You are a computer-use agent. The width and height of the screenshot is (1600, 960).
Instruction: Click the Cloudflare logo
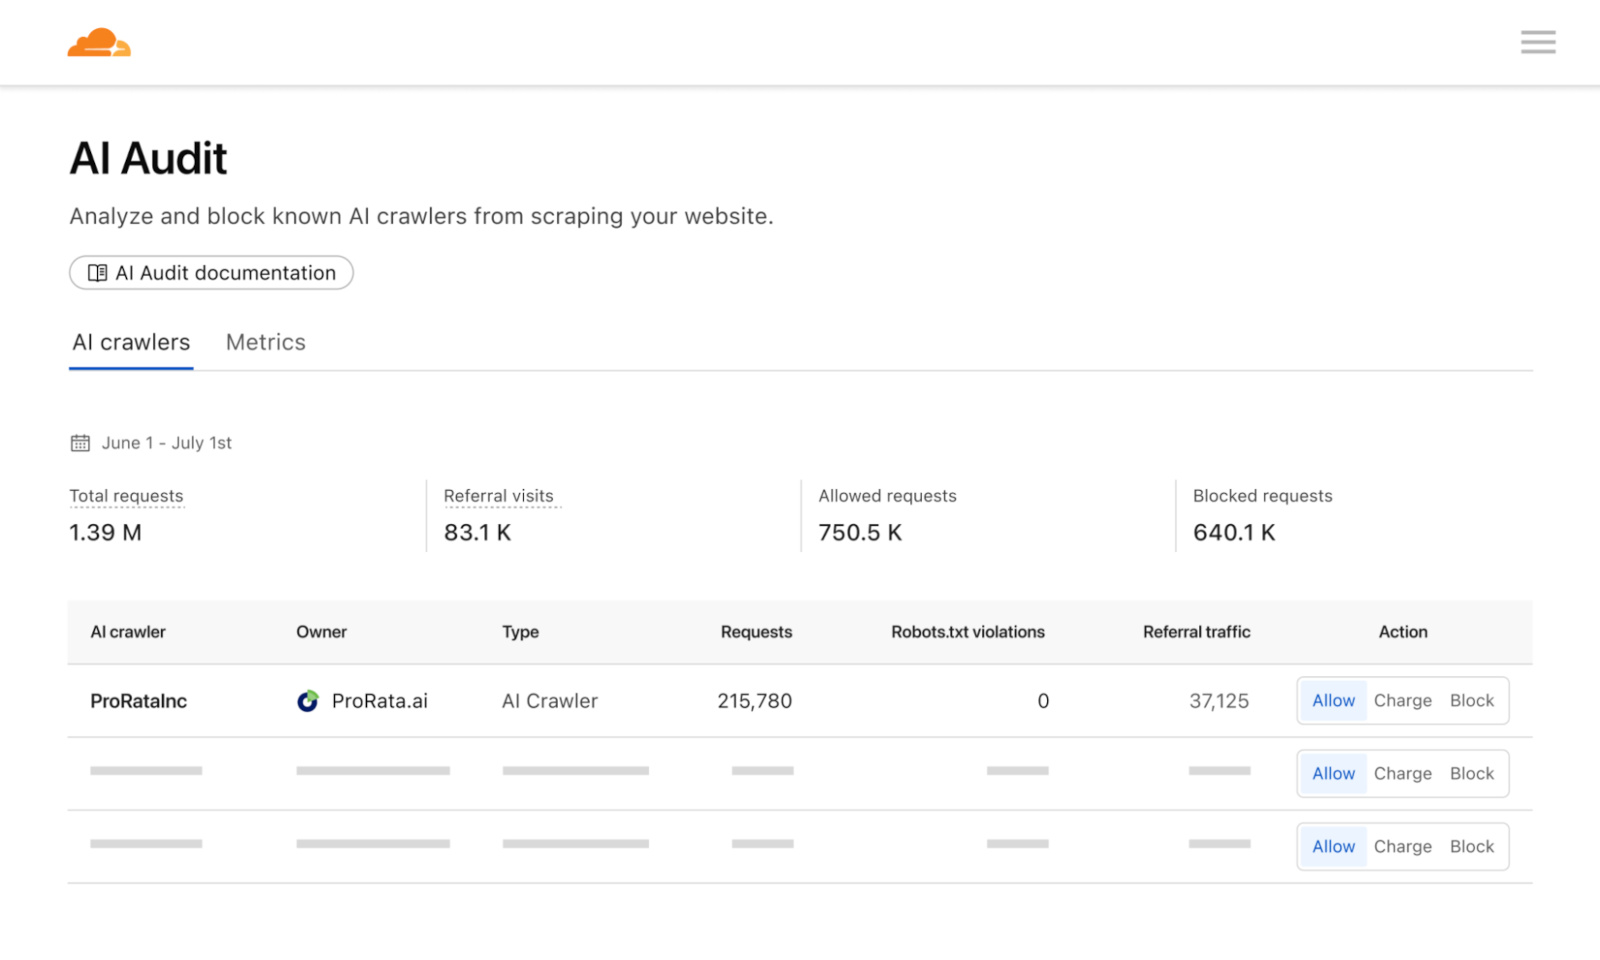click(x=97, y=42)
